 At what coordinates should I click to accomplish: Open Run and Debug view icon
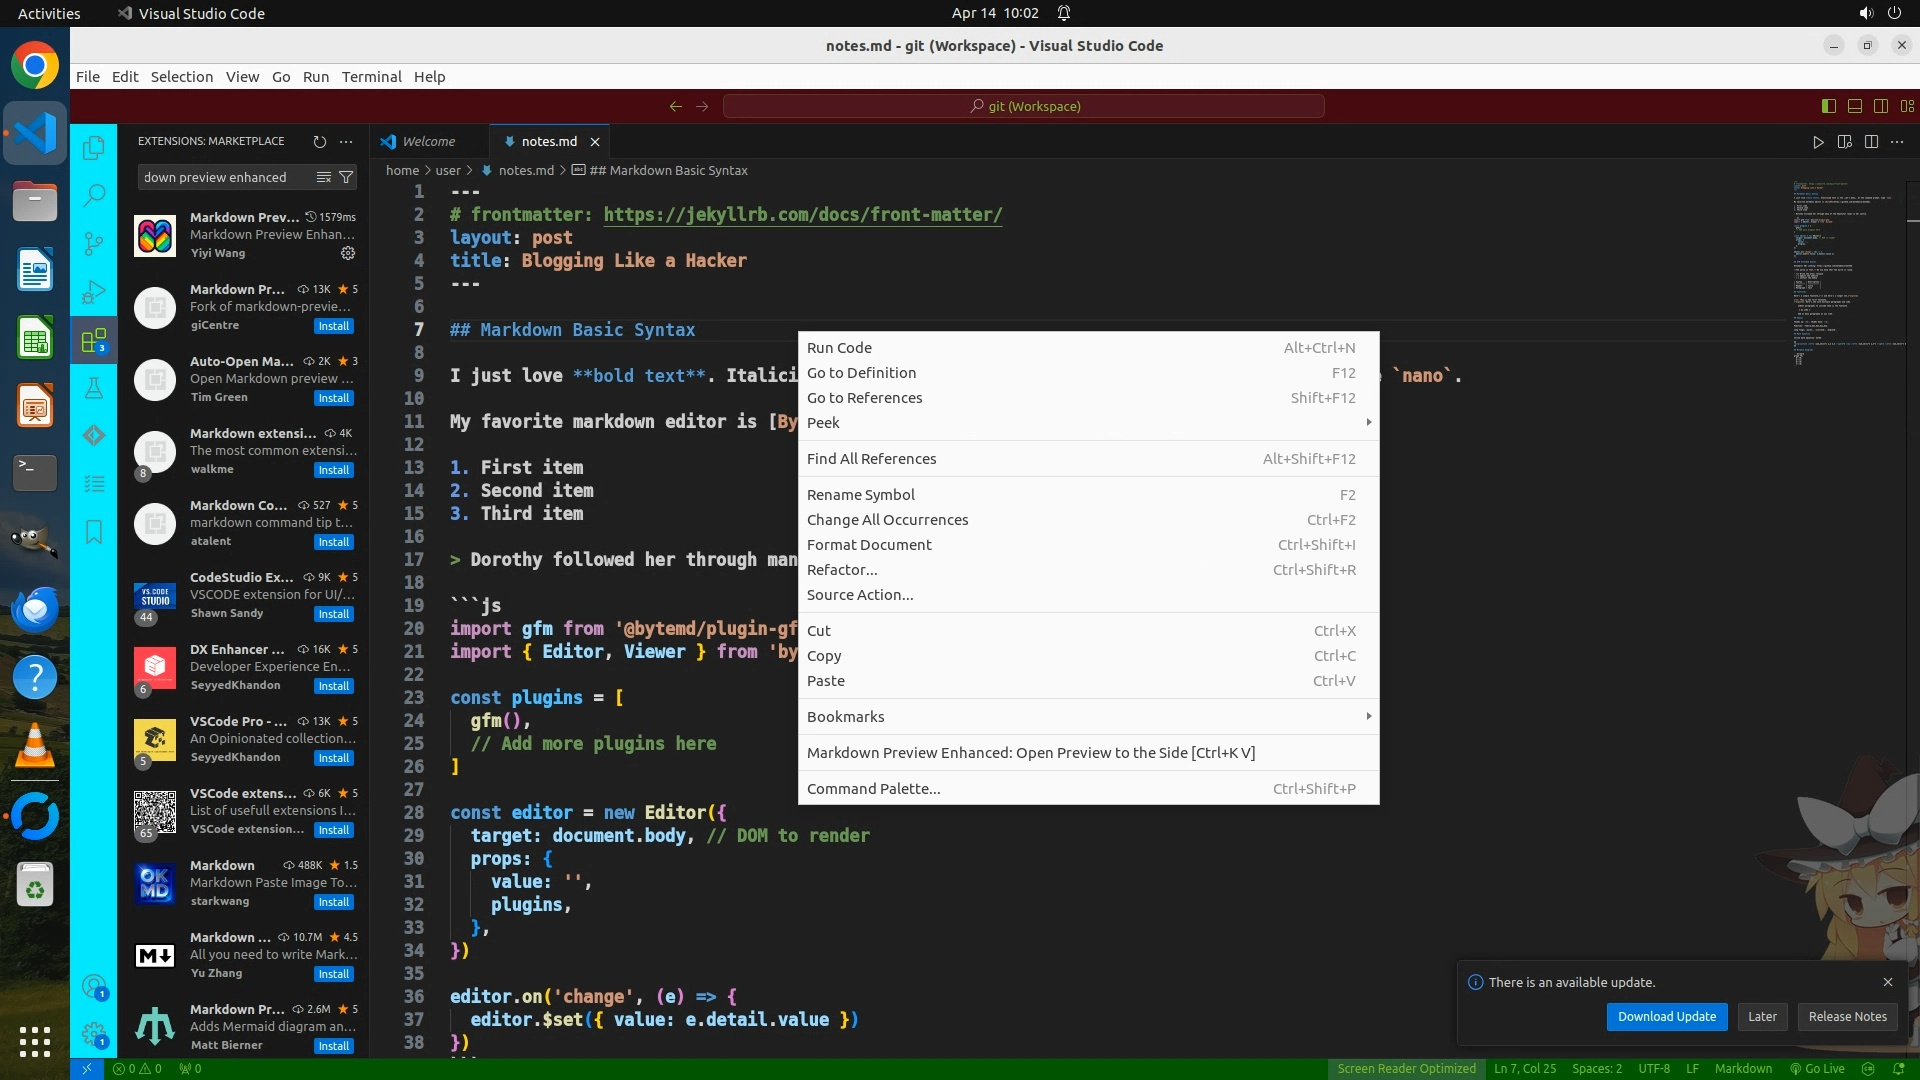(x=94, y=292)
